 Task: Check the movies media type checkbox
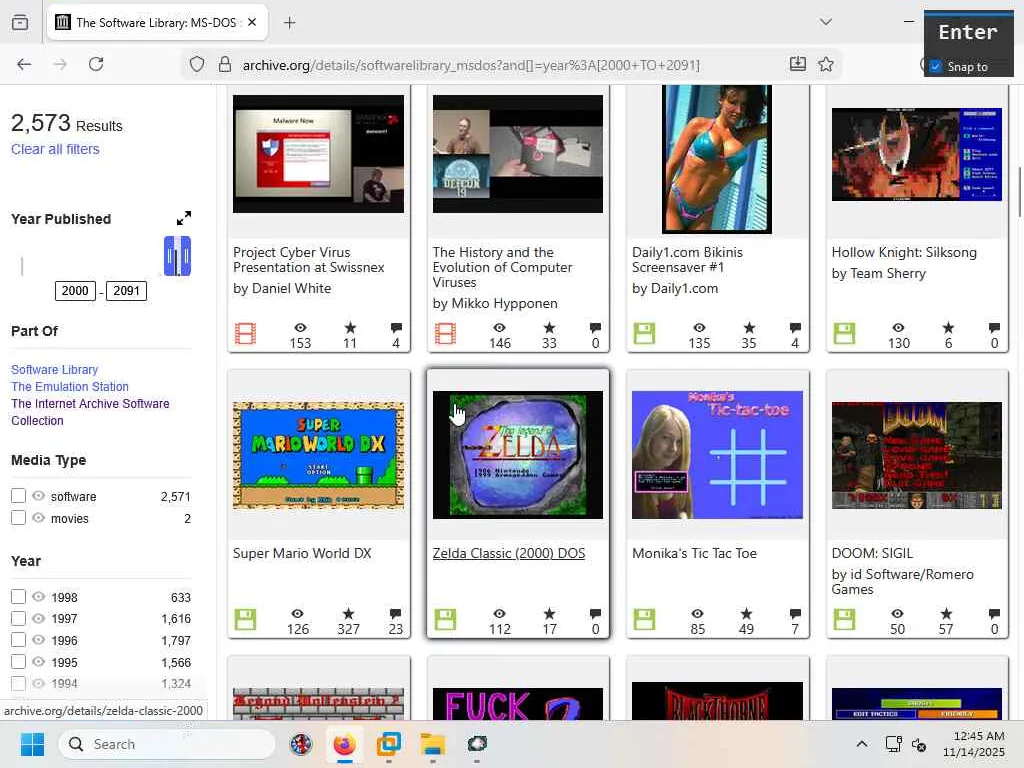18,518
